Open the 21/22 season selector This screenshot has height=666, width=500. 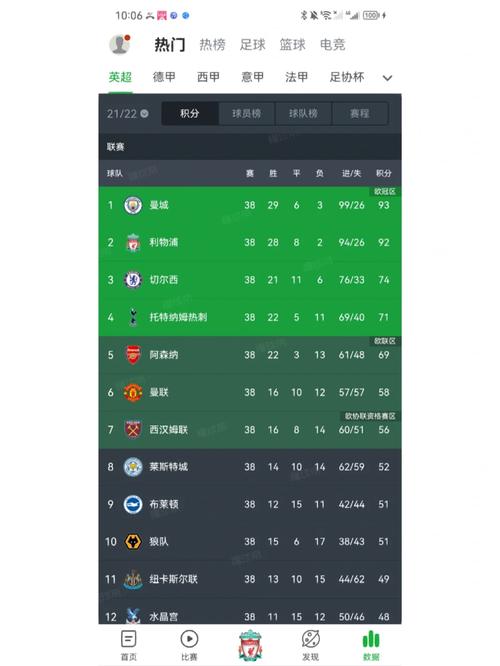pos(127,114)
